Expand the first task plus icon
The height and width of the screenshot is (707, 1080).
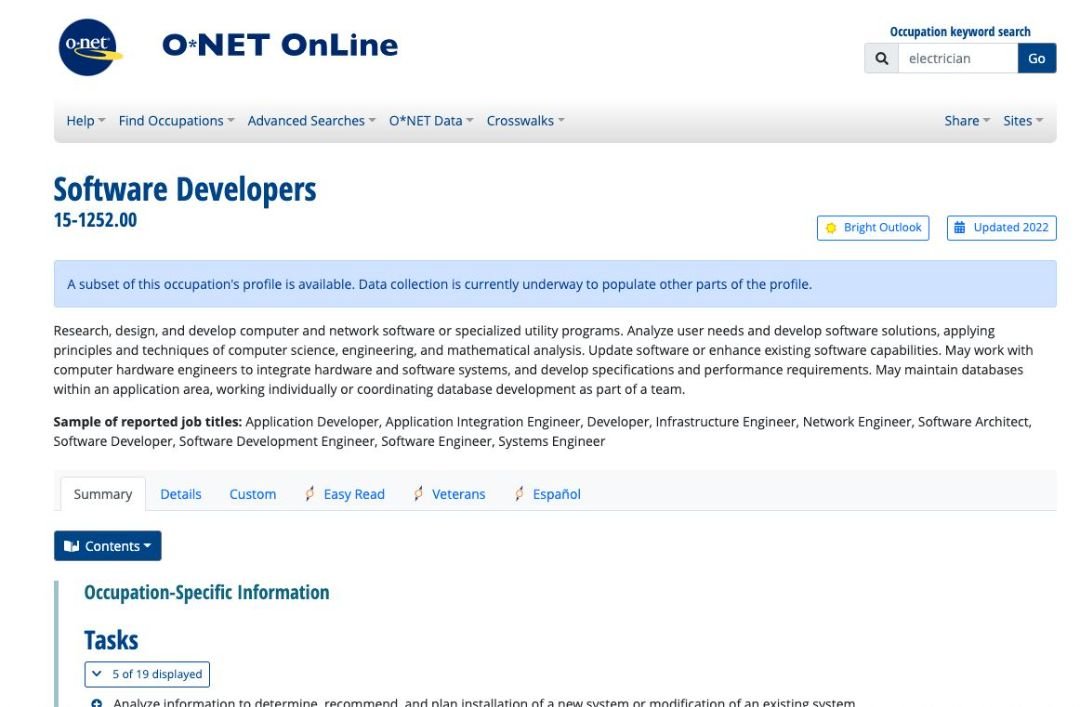[96, 703]
